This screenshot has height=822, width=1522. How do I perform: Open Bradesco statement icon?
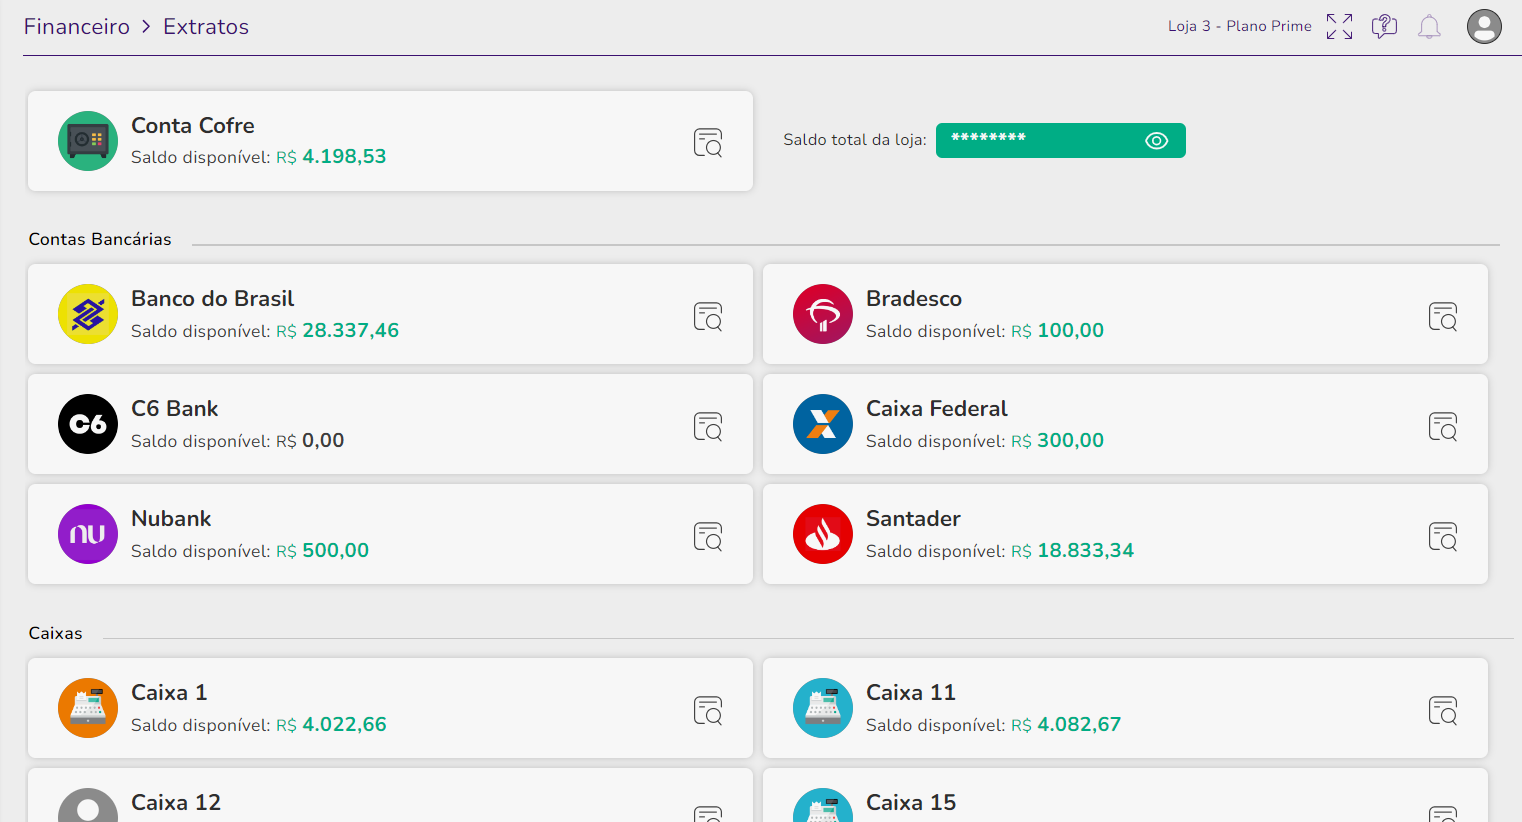(1443, 317)
